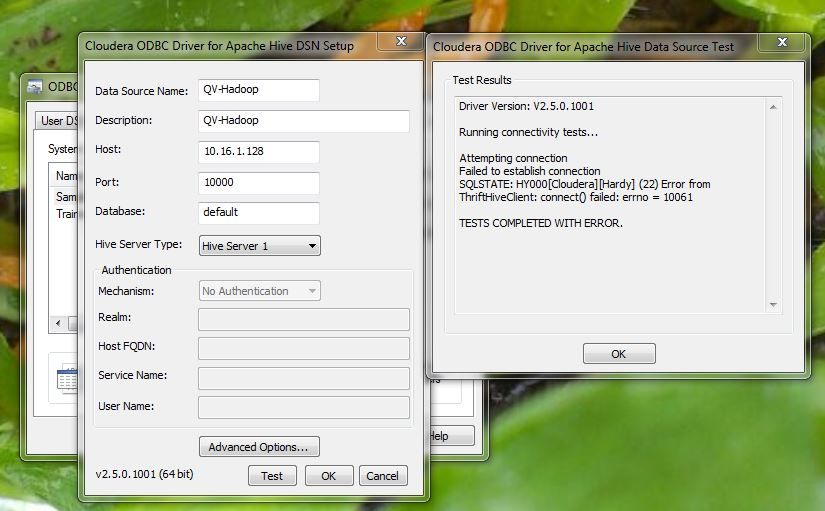
Task: Click 'TESTS COMPLETED WITH ERROR.' text
Action: [540, 223]
